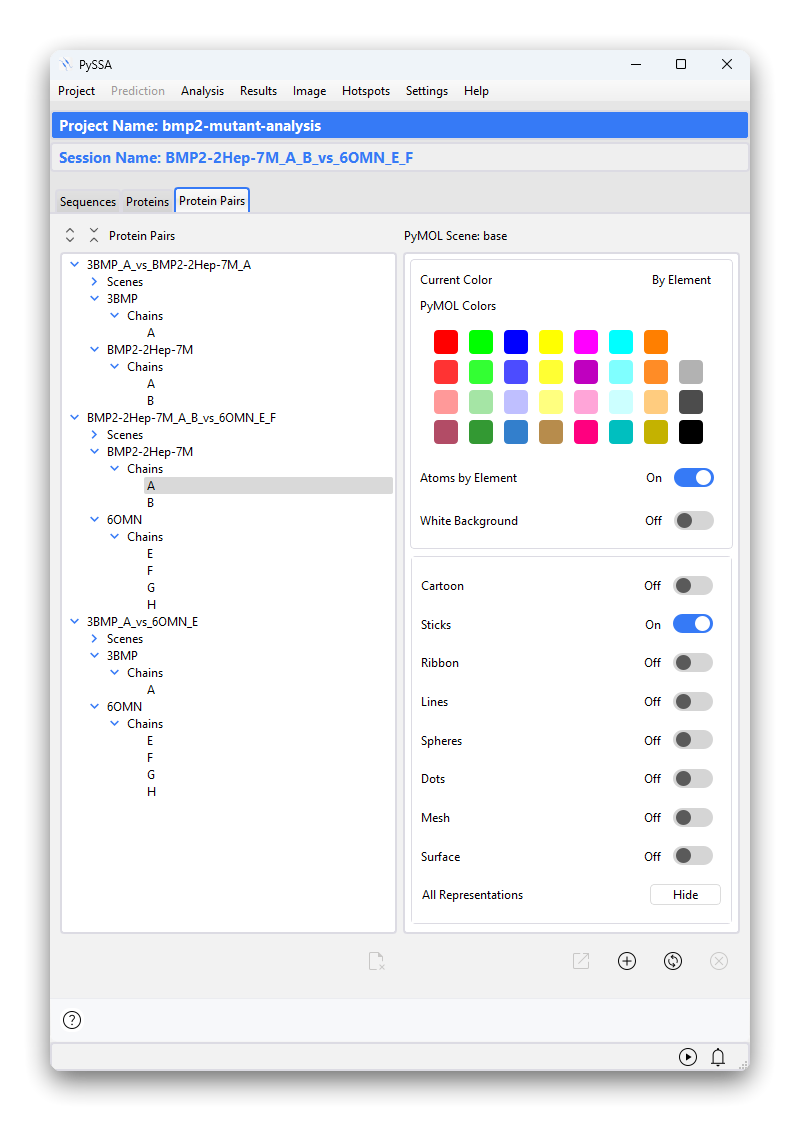The width and height of the screenshot is (800, 1121).
Task: Choose the black color swatch
Action: coord(691,432)
